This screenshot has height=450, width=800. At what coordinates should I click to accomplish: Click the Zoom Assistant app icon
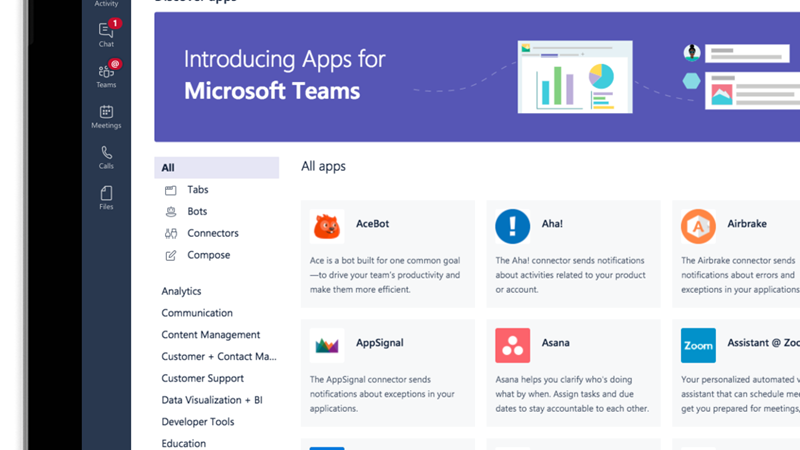698,345
